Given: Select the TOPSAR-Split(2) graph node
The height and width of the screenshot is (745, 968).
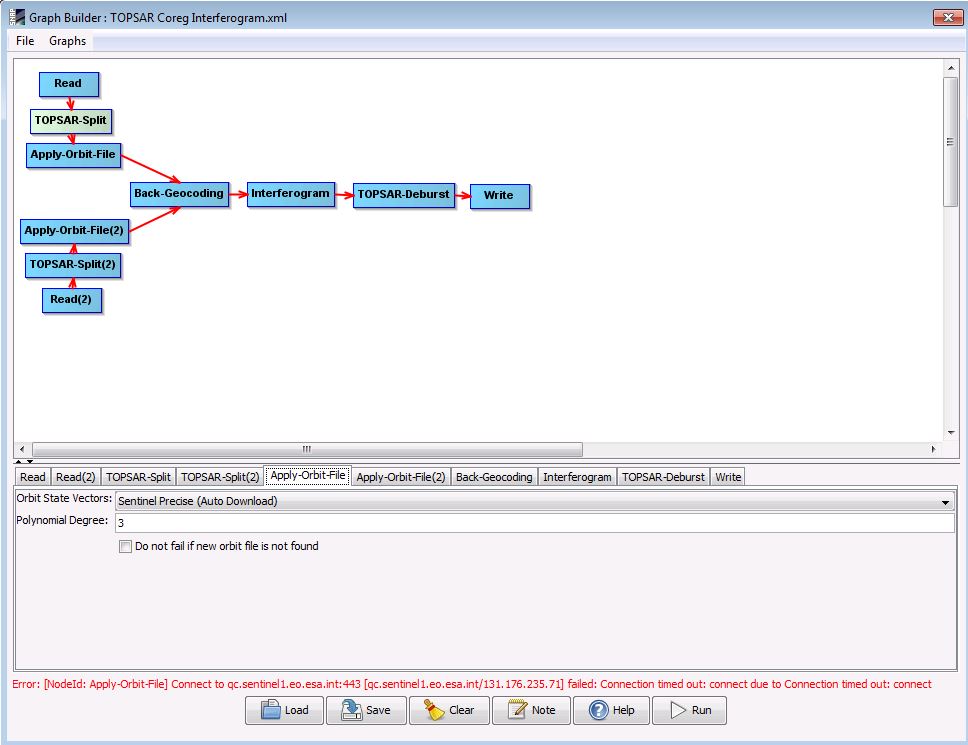Looking at the screenshot, I should 73,265.
